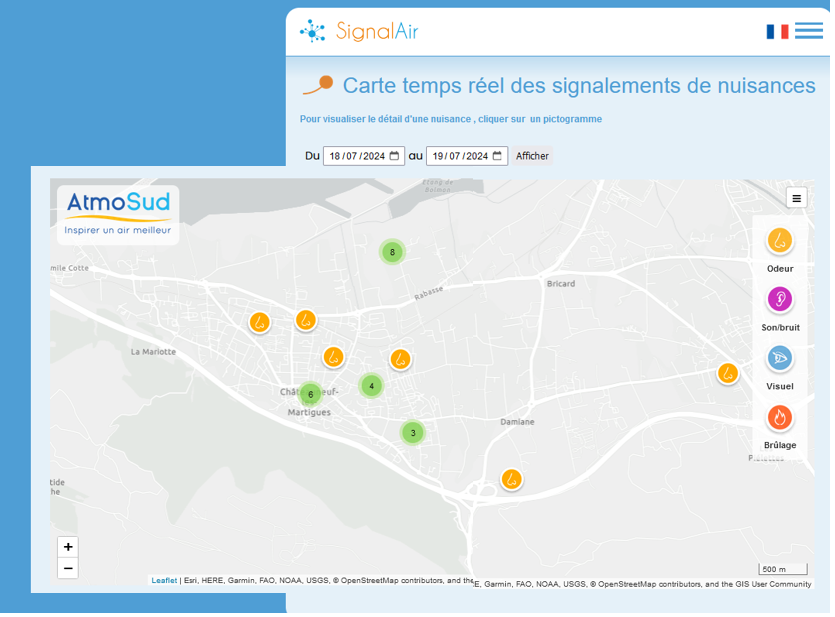Toggle the Odeur nose icon in the legend

point(780,241)
